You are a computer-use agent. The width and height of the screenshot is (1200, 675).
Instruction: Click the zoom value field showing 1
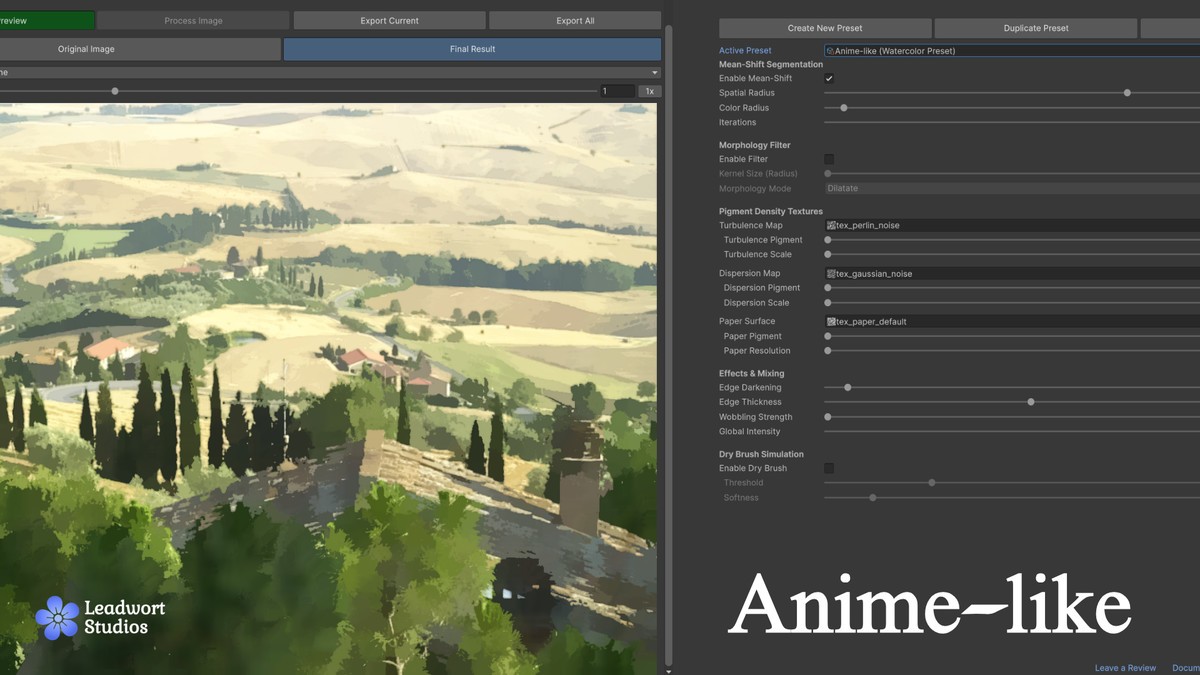[616, 91]
